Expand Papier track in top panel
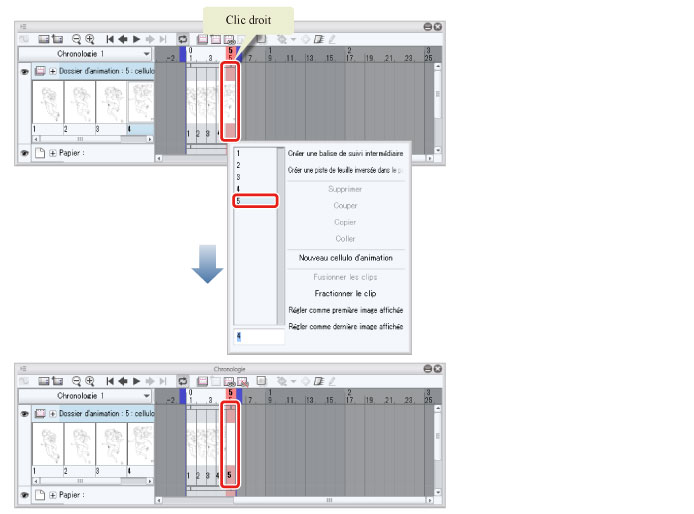 [x=53, y=153]
